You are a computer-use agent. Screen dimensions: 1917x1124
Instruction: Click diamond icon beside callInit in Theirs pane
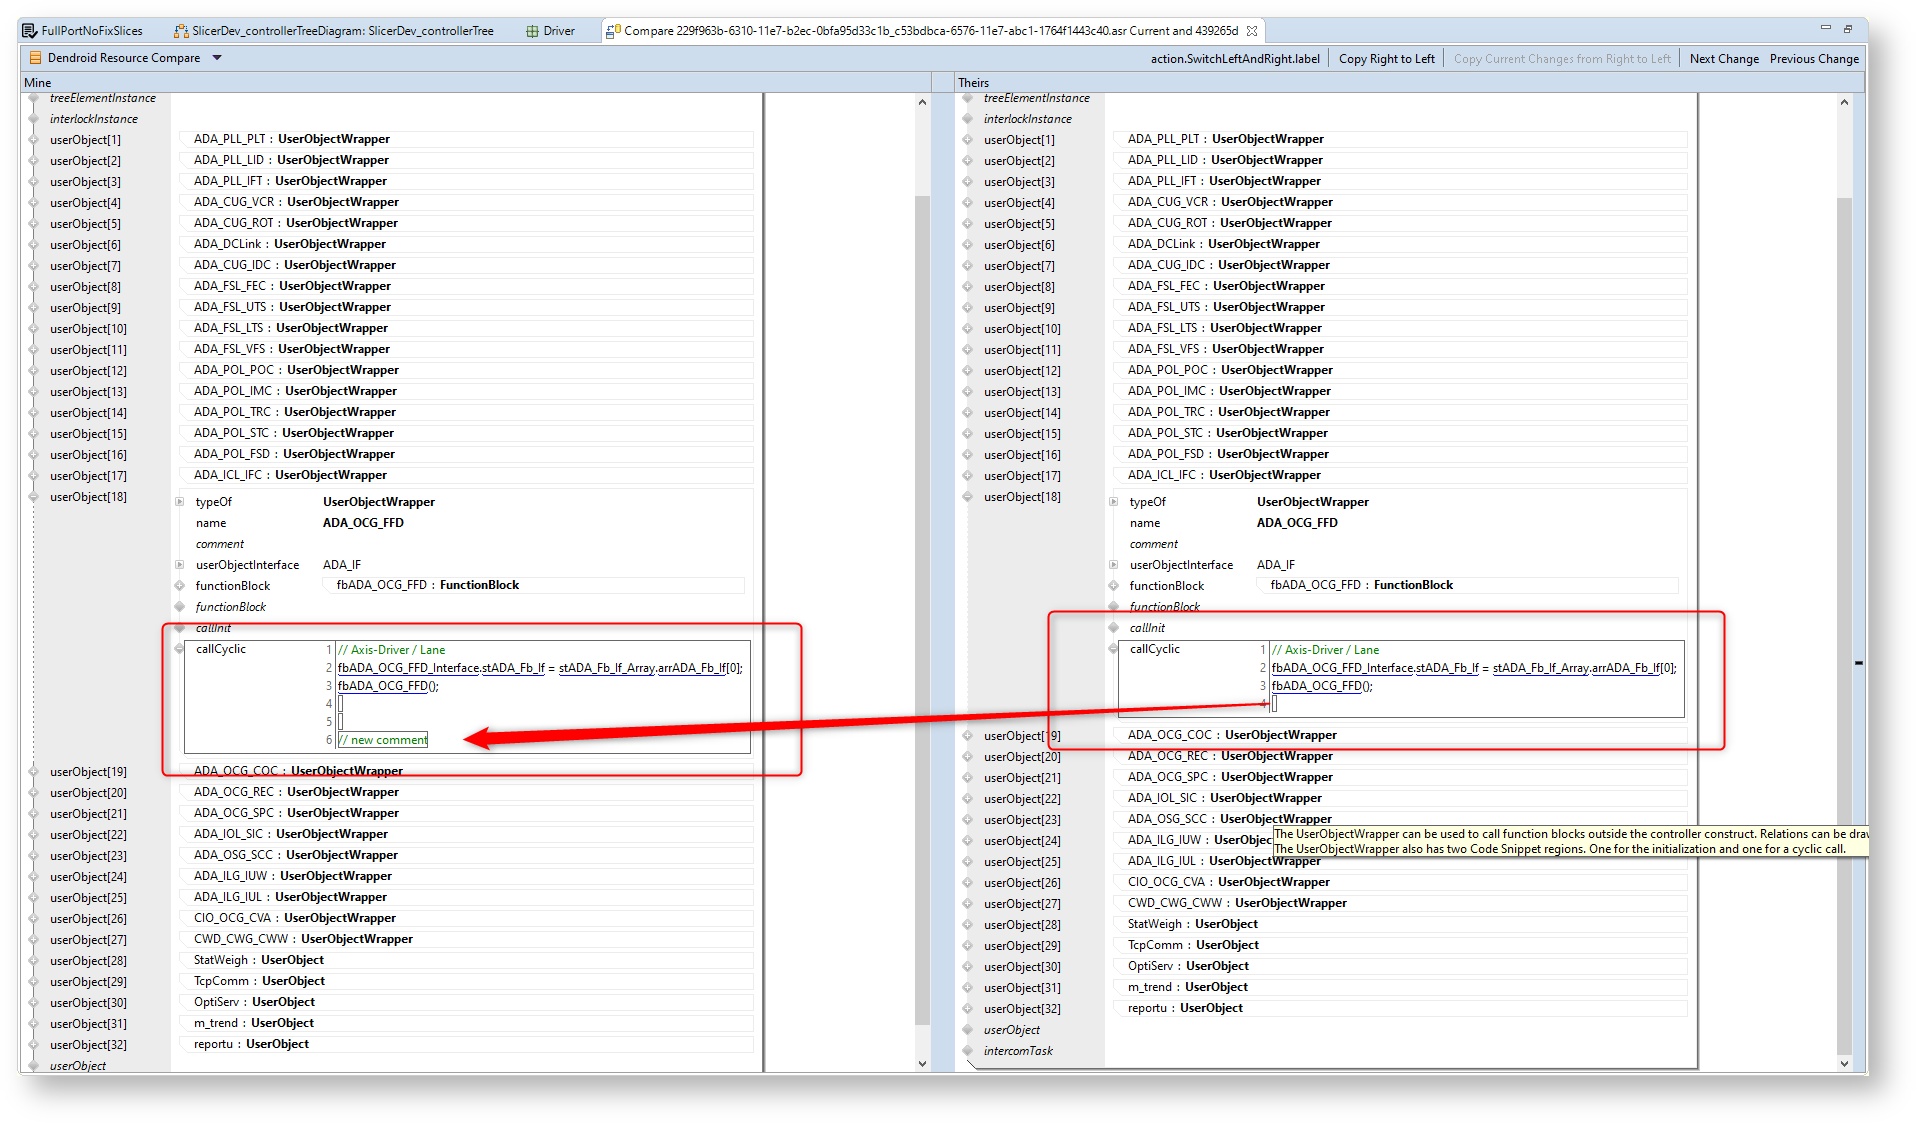click(x=1113, y=628)
